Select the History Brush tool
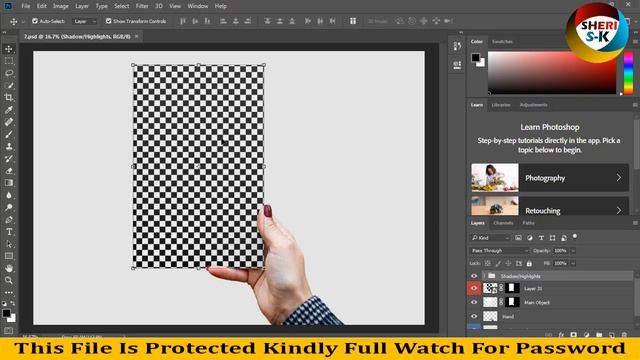This screenshot has width=640, height=360. (9, 159)
